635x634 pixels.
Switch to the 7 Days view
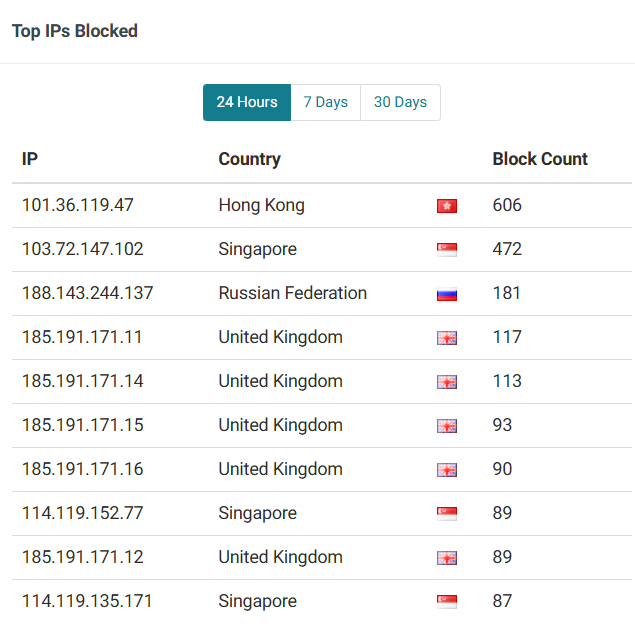(x=326, y=102)
